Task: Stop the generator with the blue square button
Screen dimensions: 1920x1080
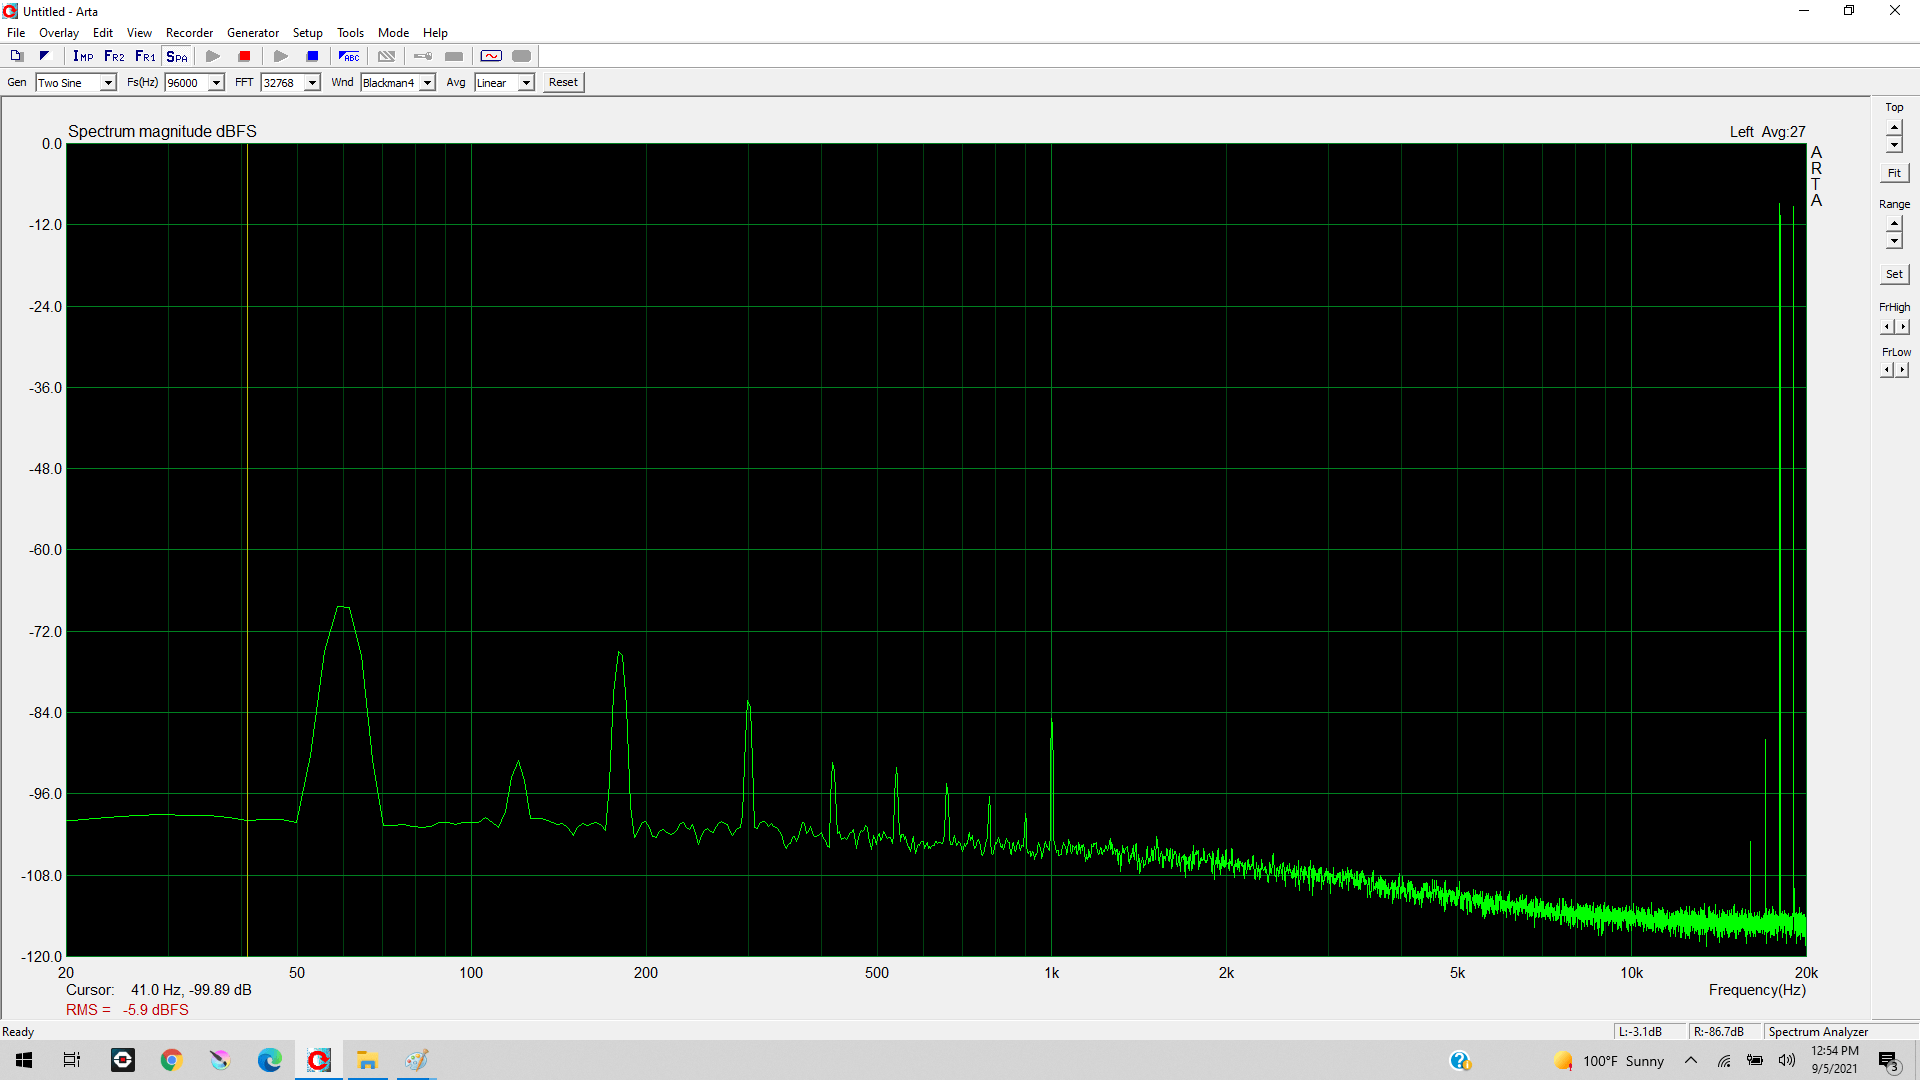Action: (x=312, y=56)
